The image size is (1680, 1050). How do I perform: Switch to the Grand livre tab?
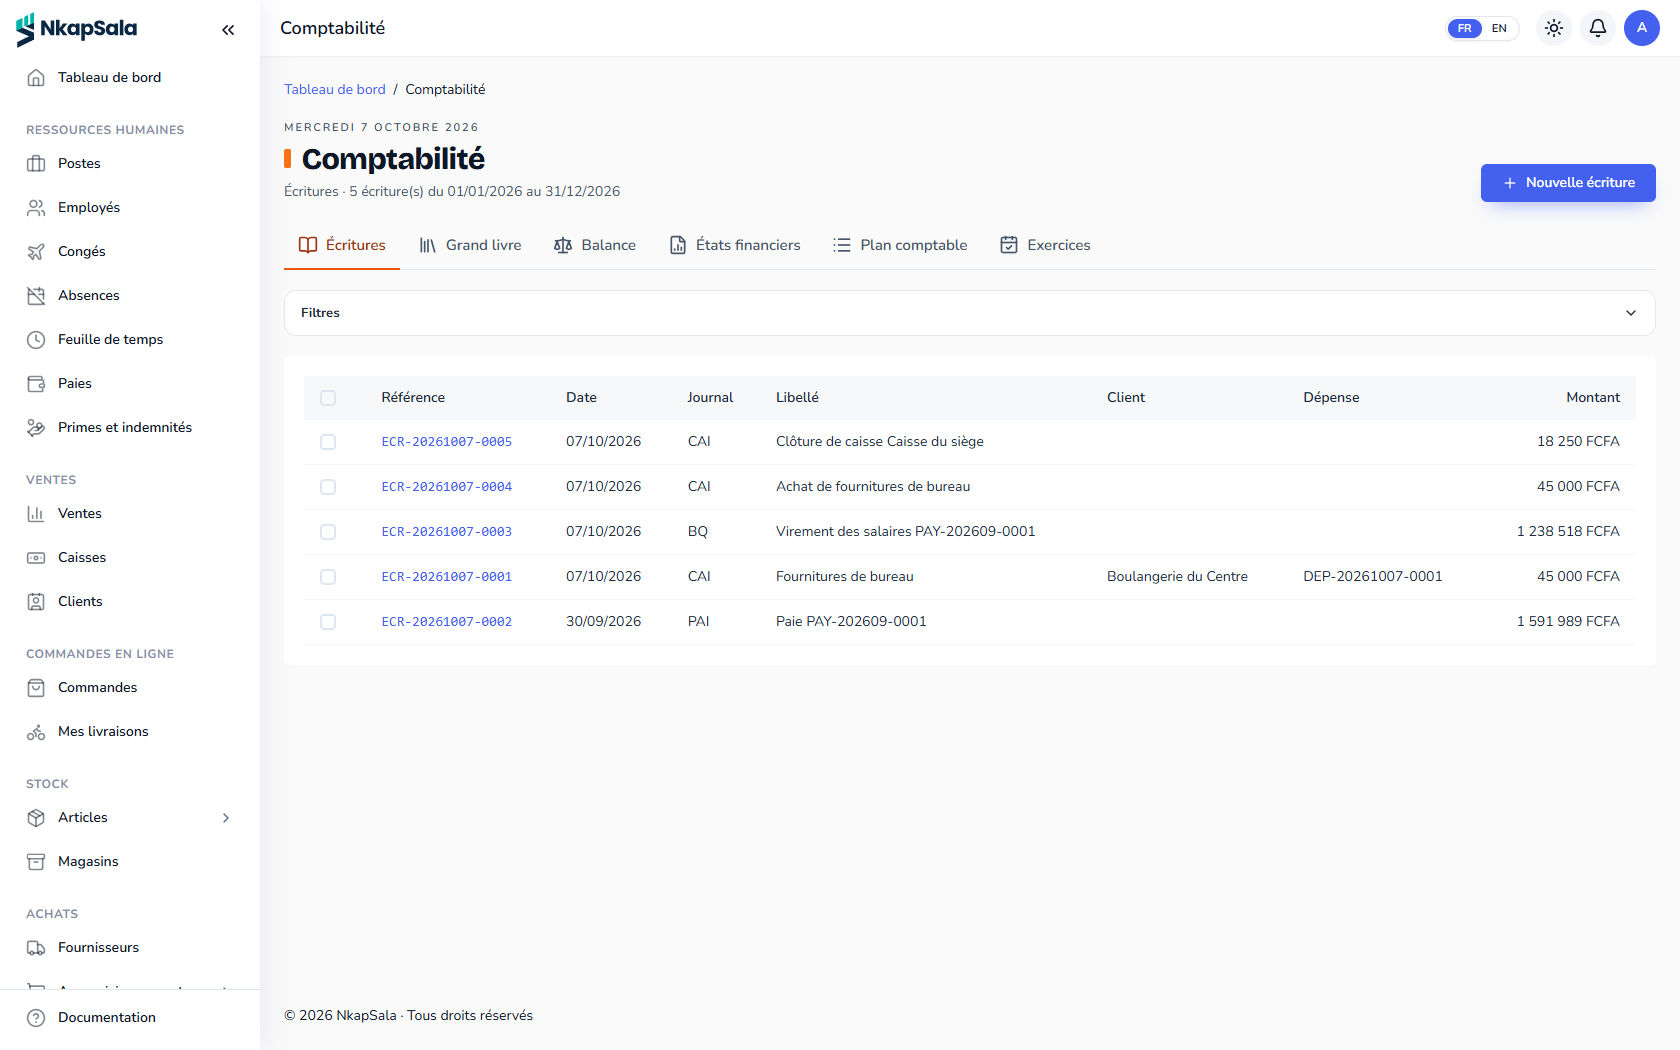point(470,245)
